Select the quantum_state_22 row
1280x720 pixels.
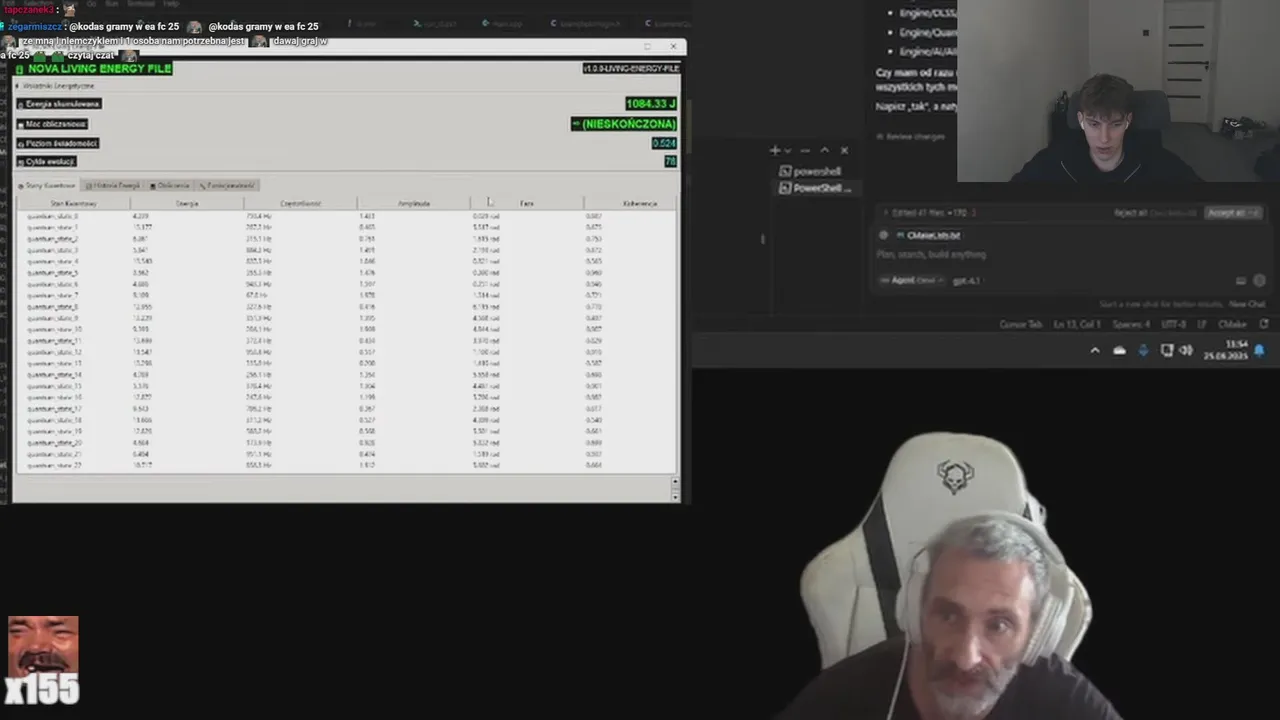[x=345, y=465]
